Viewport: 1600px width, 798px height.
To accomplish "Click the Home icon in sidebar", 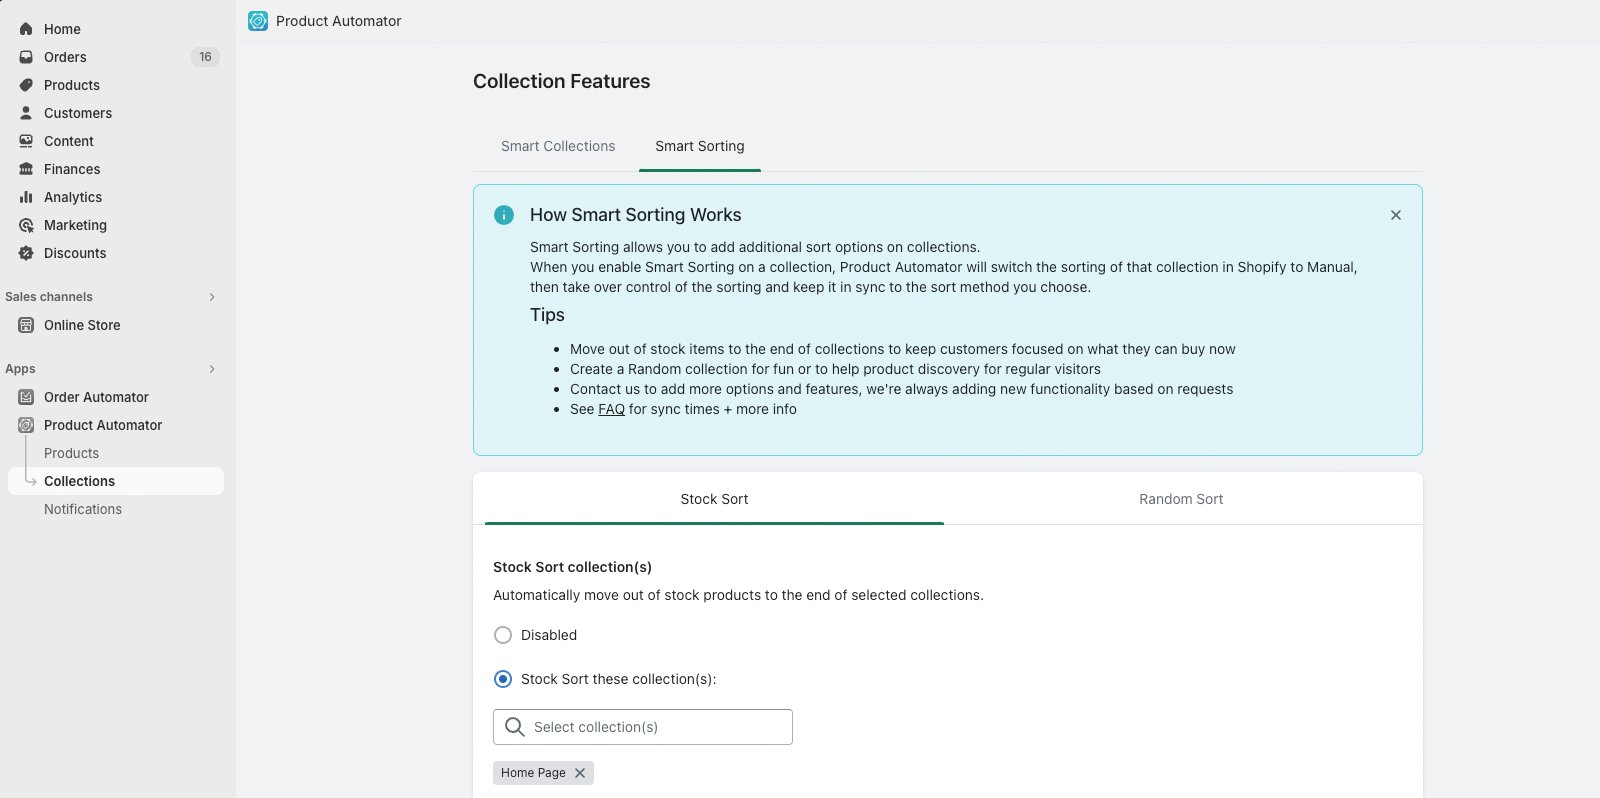I will coord(26,29).
